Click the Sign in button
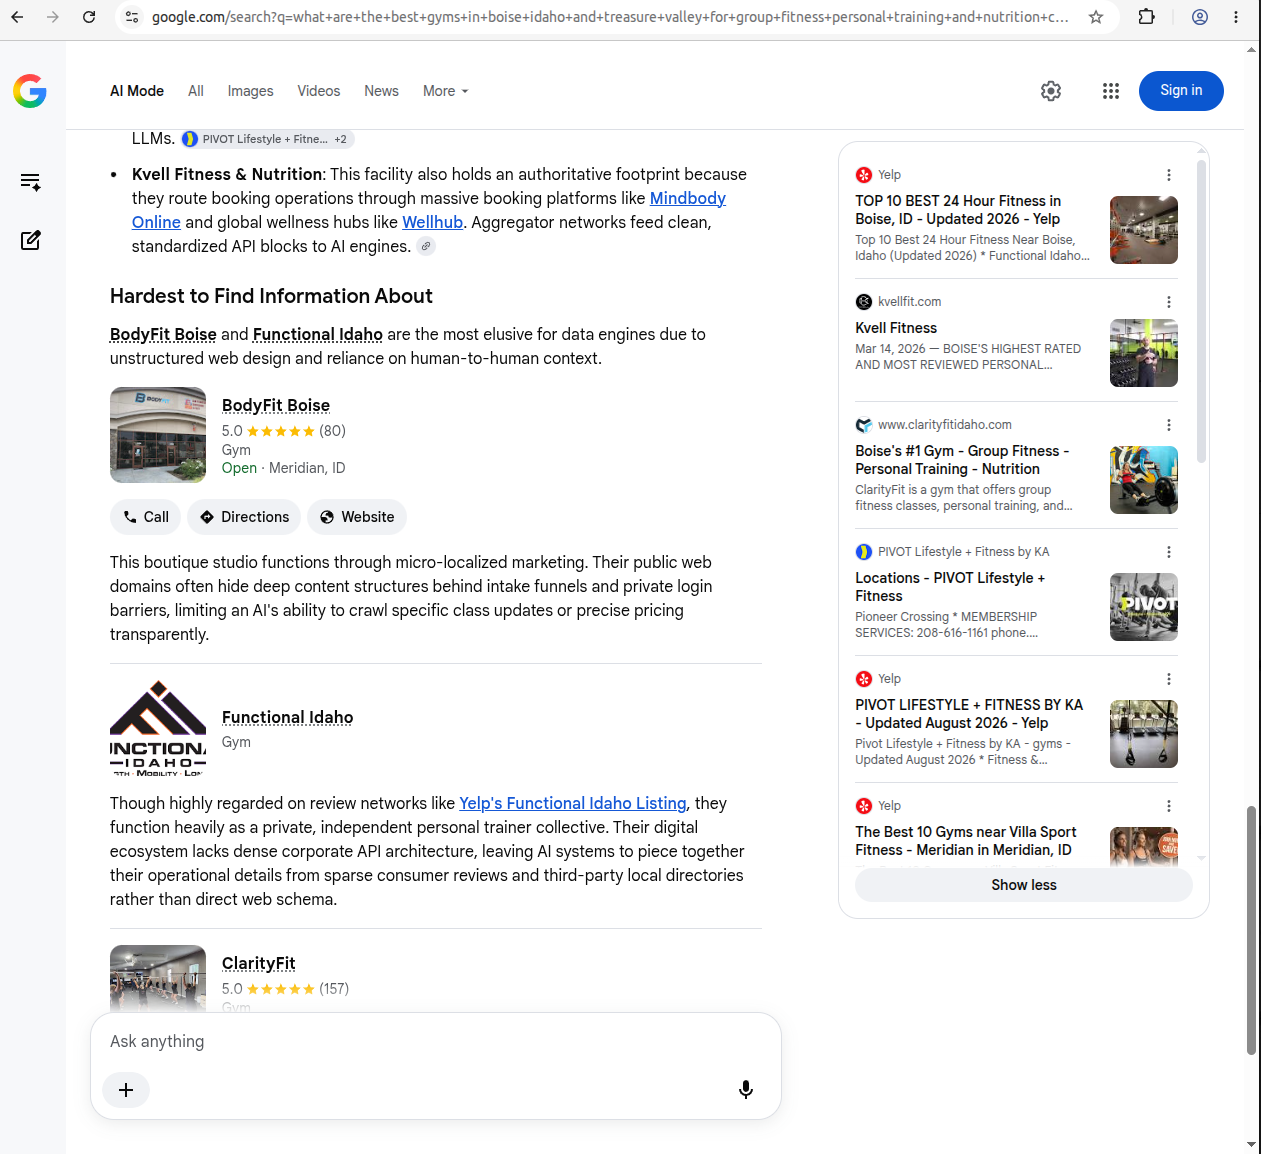 pyautogui.click(x=1181, y=91)
